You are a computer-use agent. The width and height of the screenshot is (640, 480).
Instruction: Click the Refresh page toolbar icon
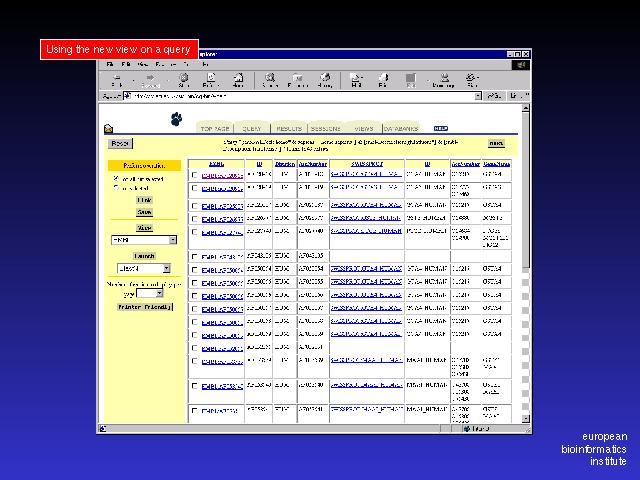(x=211, y=77)
